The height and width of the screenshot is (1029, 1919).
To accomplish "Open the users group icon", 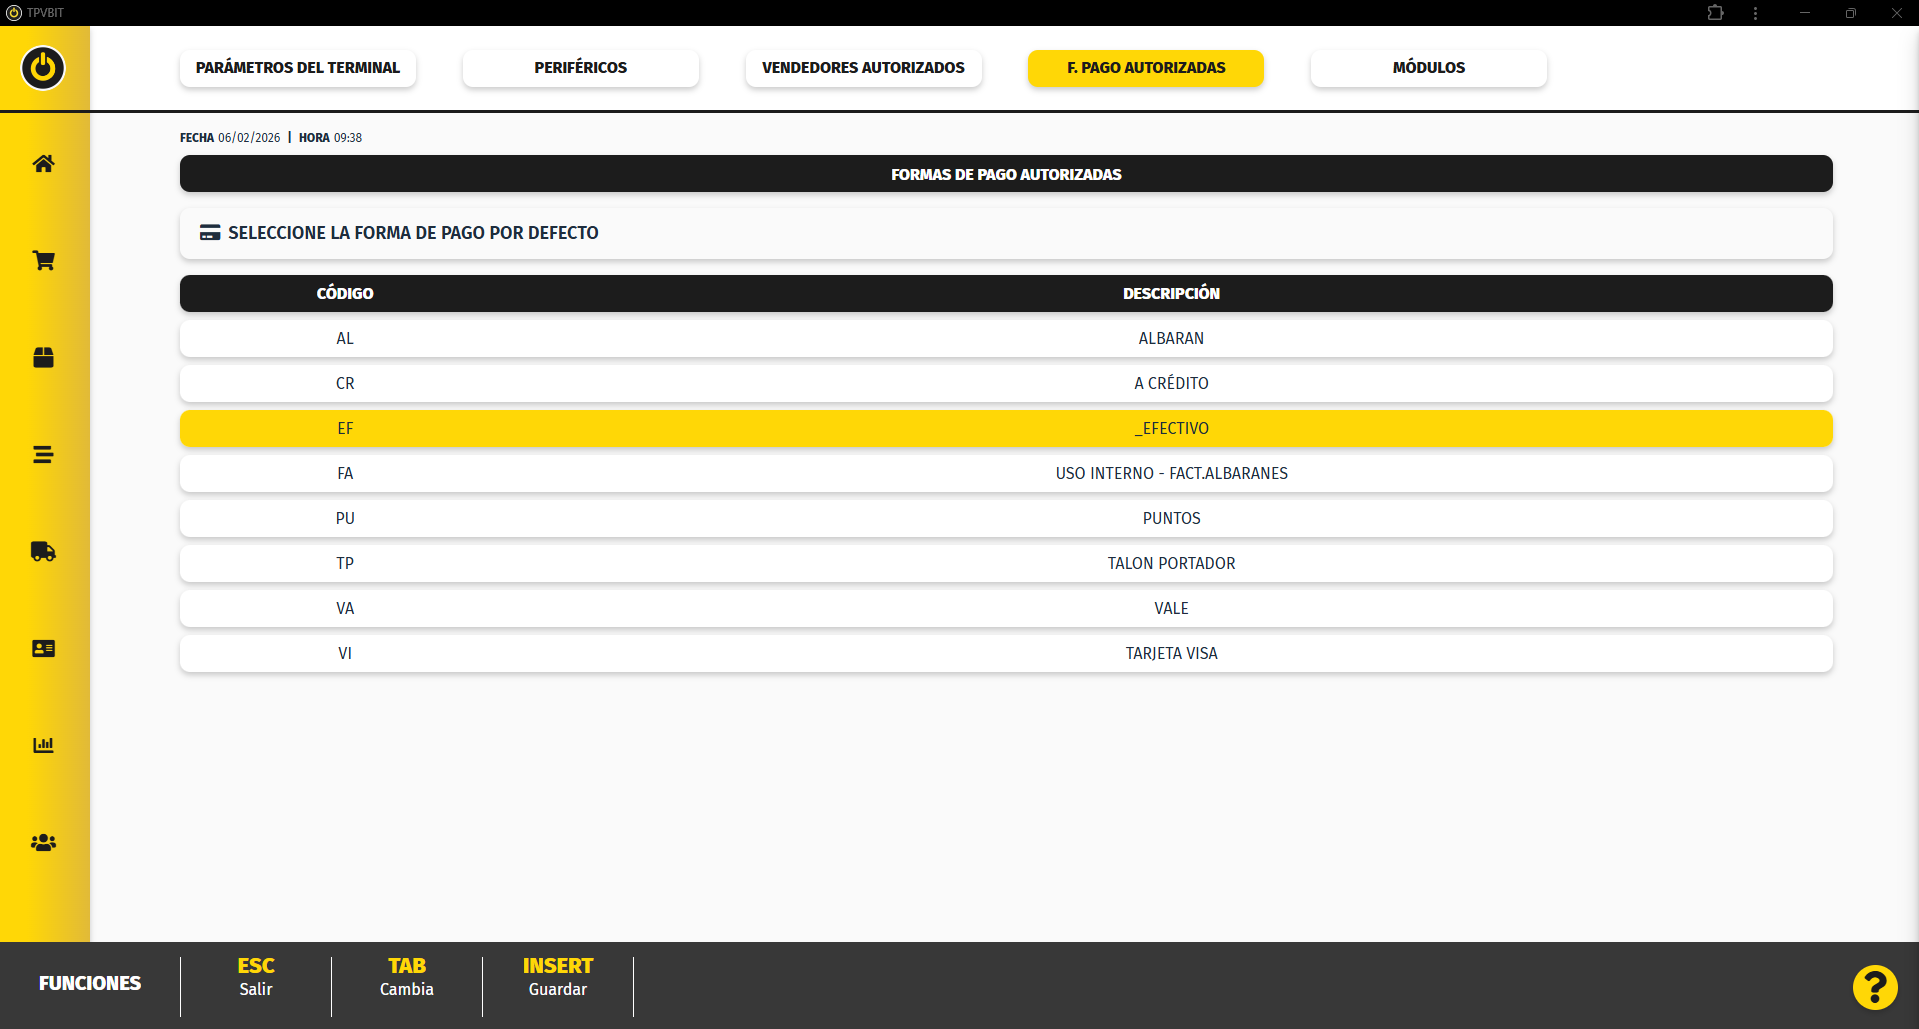I will coord(43,843).
